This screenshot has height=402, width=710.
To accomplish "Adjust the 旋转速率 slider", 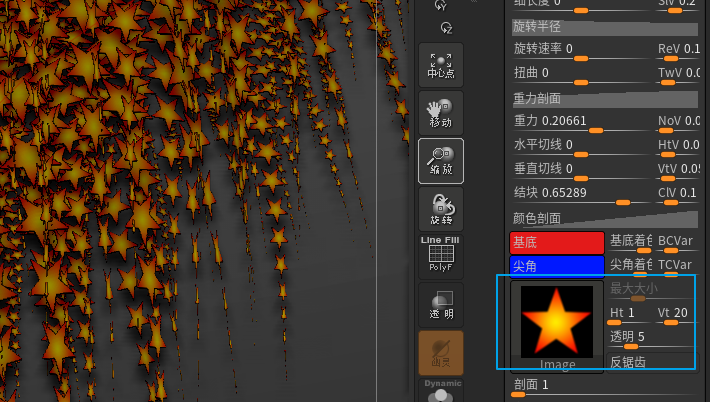I will tap(582, 51).
